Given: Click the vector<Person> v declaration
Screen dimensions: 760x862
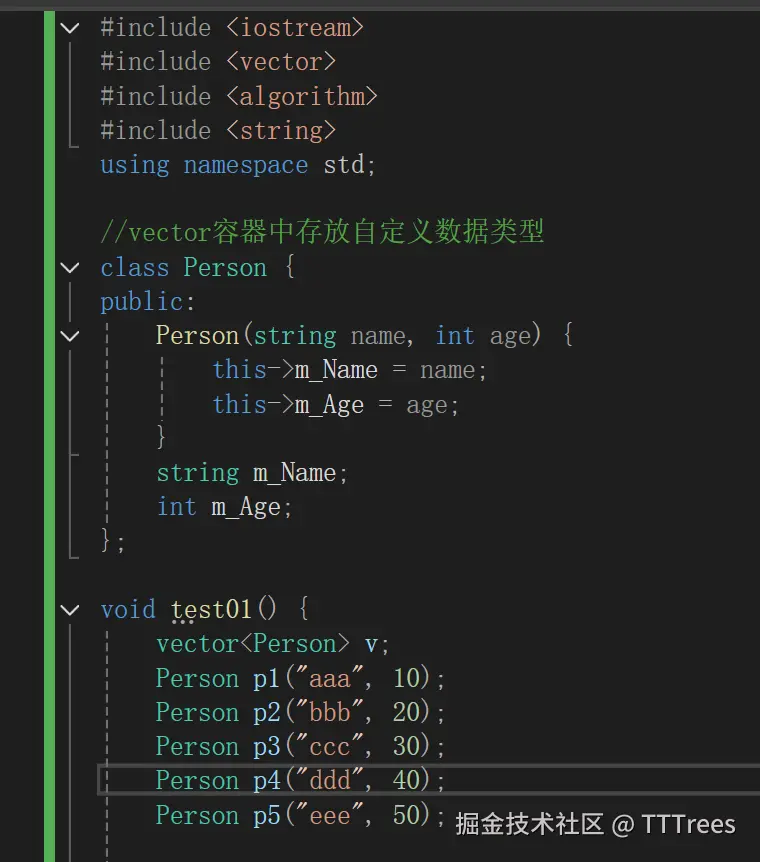Looking at the screenshot, I should point(272,643).
